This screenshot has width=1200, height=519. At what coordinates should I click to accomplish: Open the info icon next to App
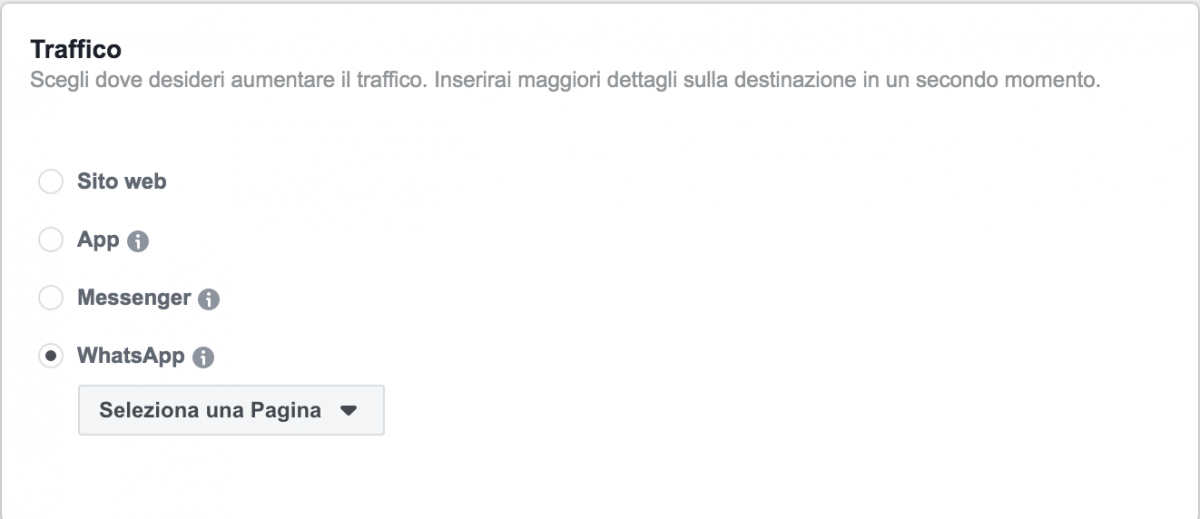tap(139, 241)
